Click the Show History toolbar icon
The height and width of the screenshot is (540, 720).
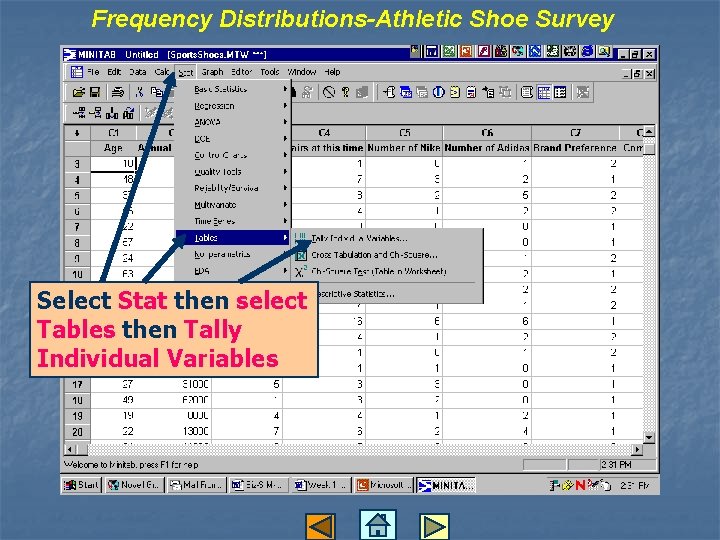click(x=455, y=93)
